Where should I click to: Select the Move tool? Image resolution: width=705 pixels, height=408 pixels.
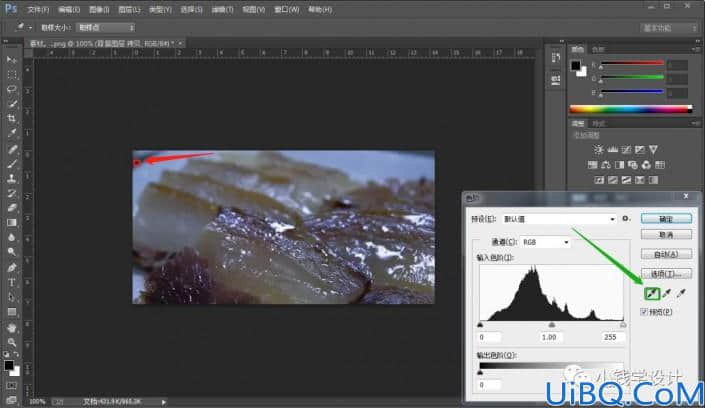coord(12,59)
